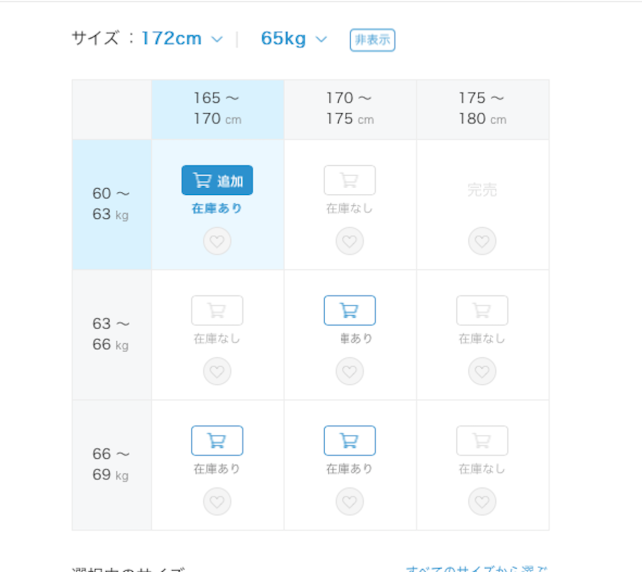The height and width of the screenshot is (572, 642).
Task: Click cart icon for 170~175cm, 63~66kg
Action: (x=349, y=310)
